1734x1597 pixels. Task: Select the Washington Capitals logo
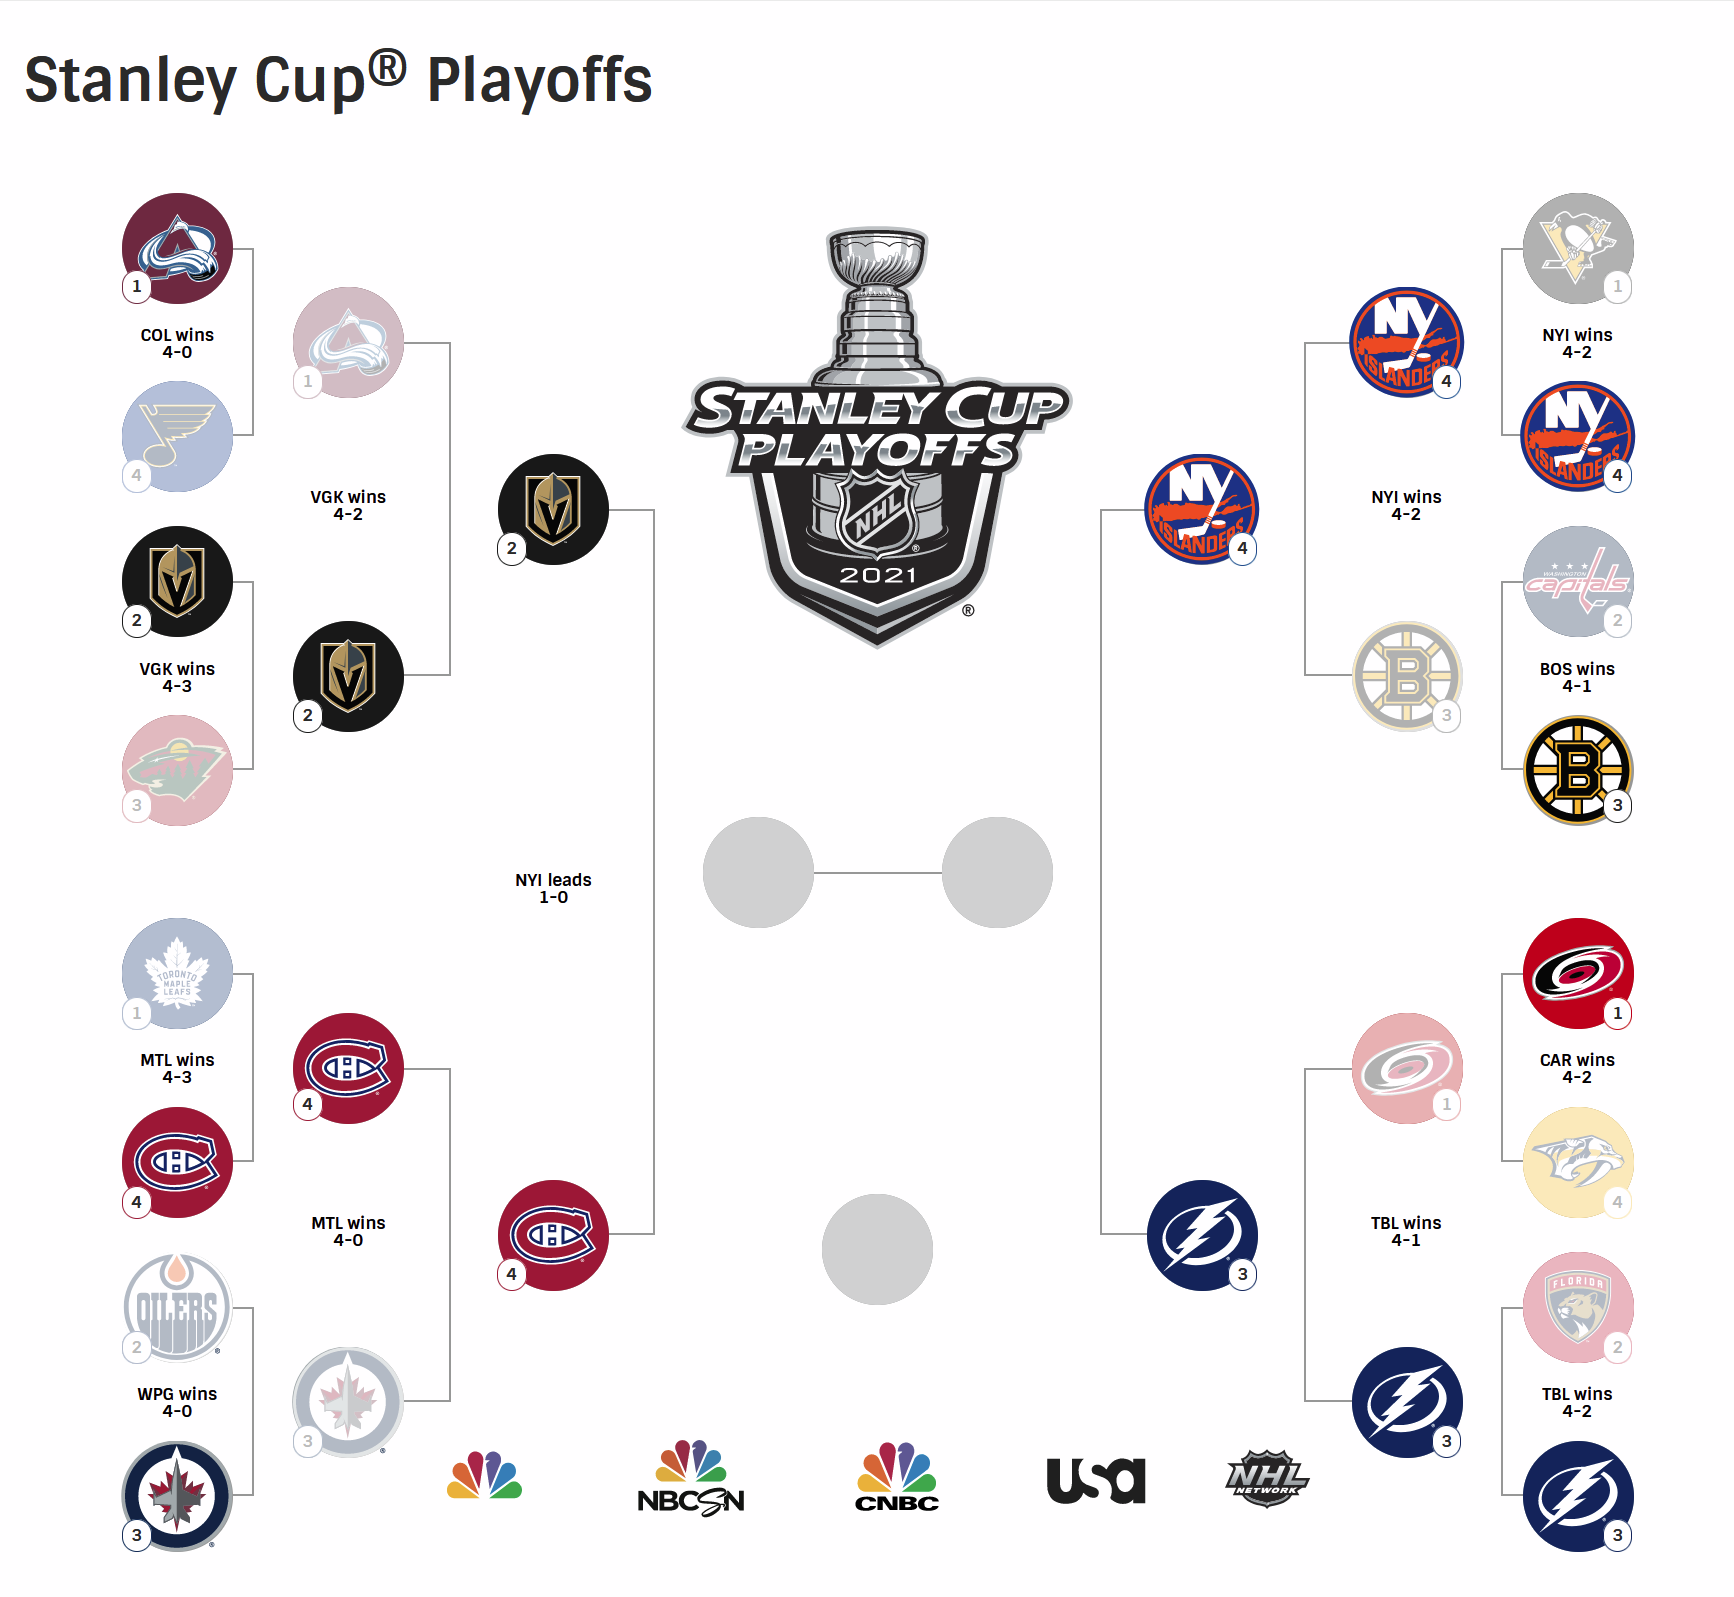[1577, 581]
